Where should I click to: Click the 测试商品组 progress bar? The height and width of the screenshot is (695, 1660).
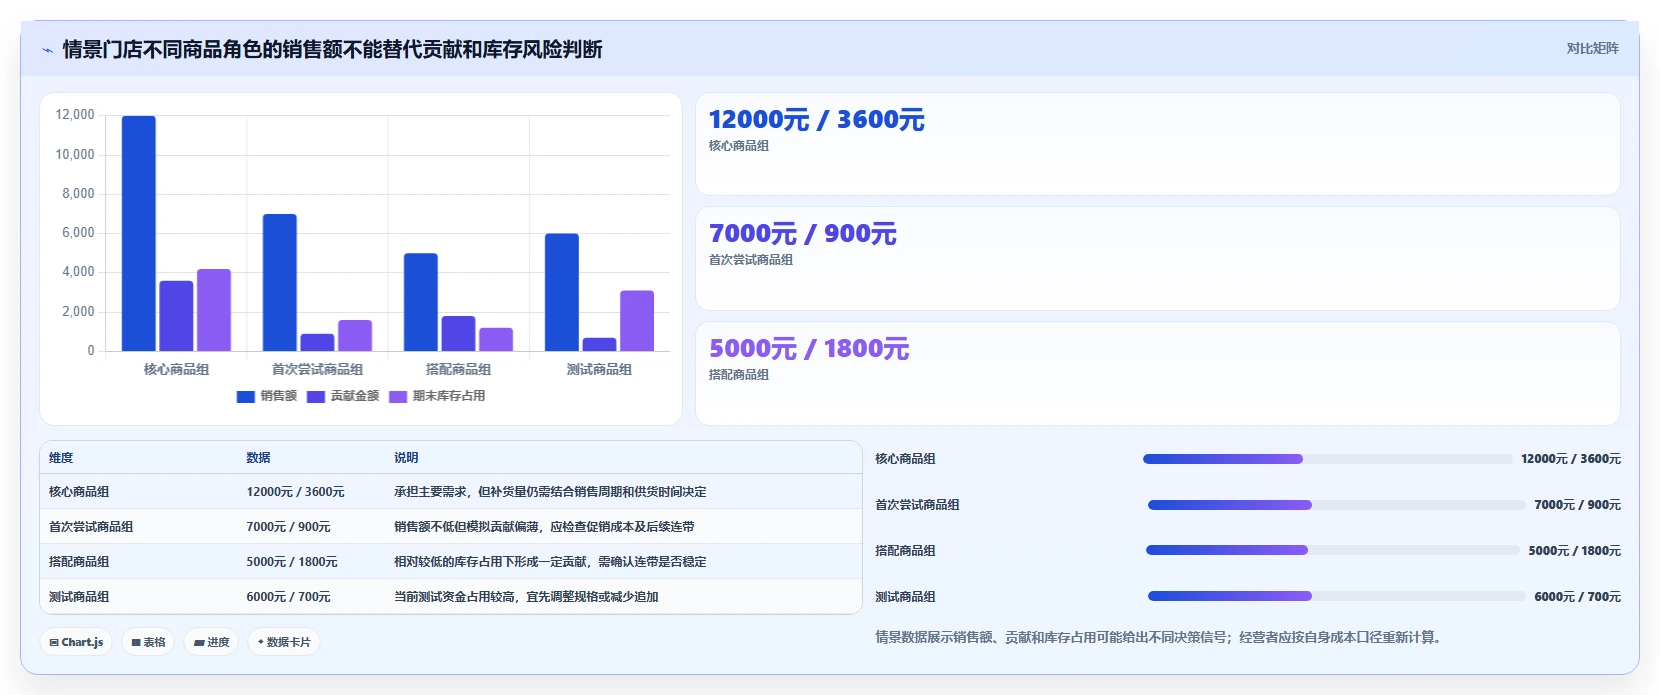1337,597
